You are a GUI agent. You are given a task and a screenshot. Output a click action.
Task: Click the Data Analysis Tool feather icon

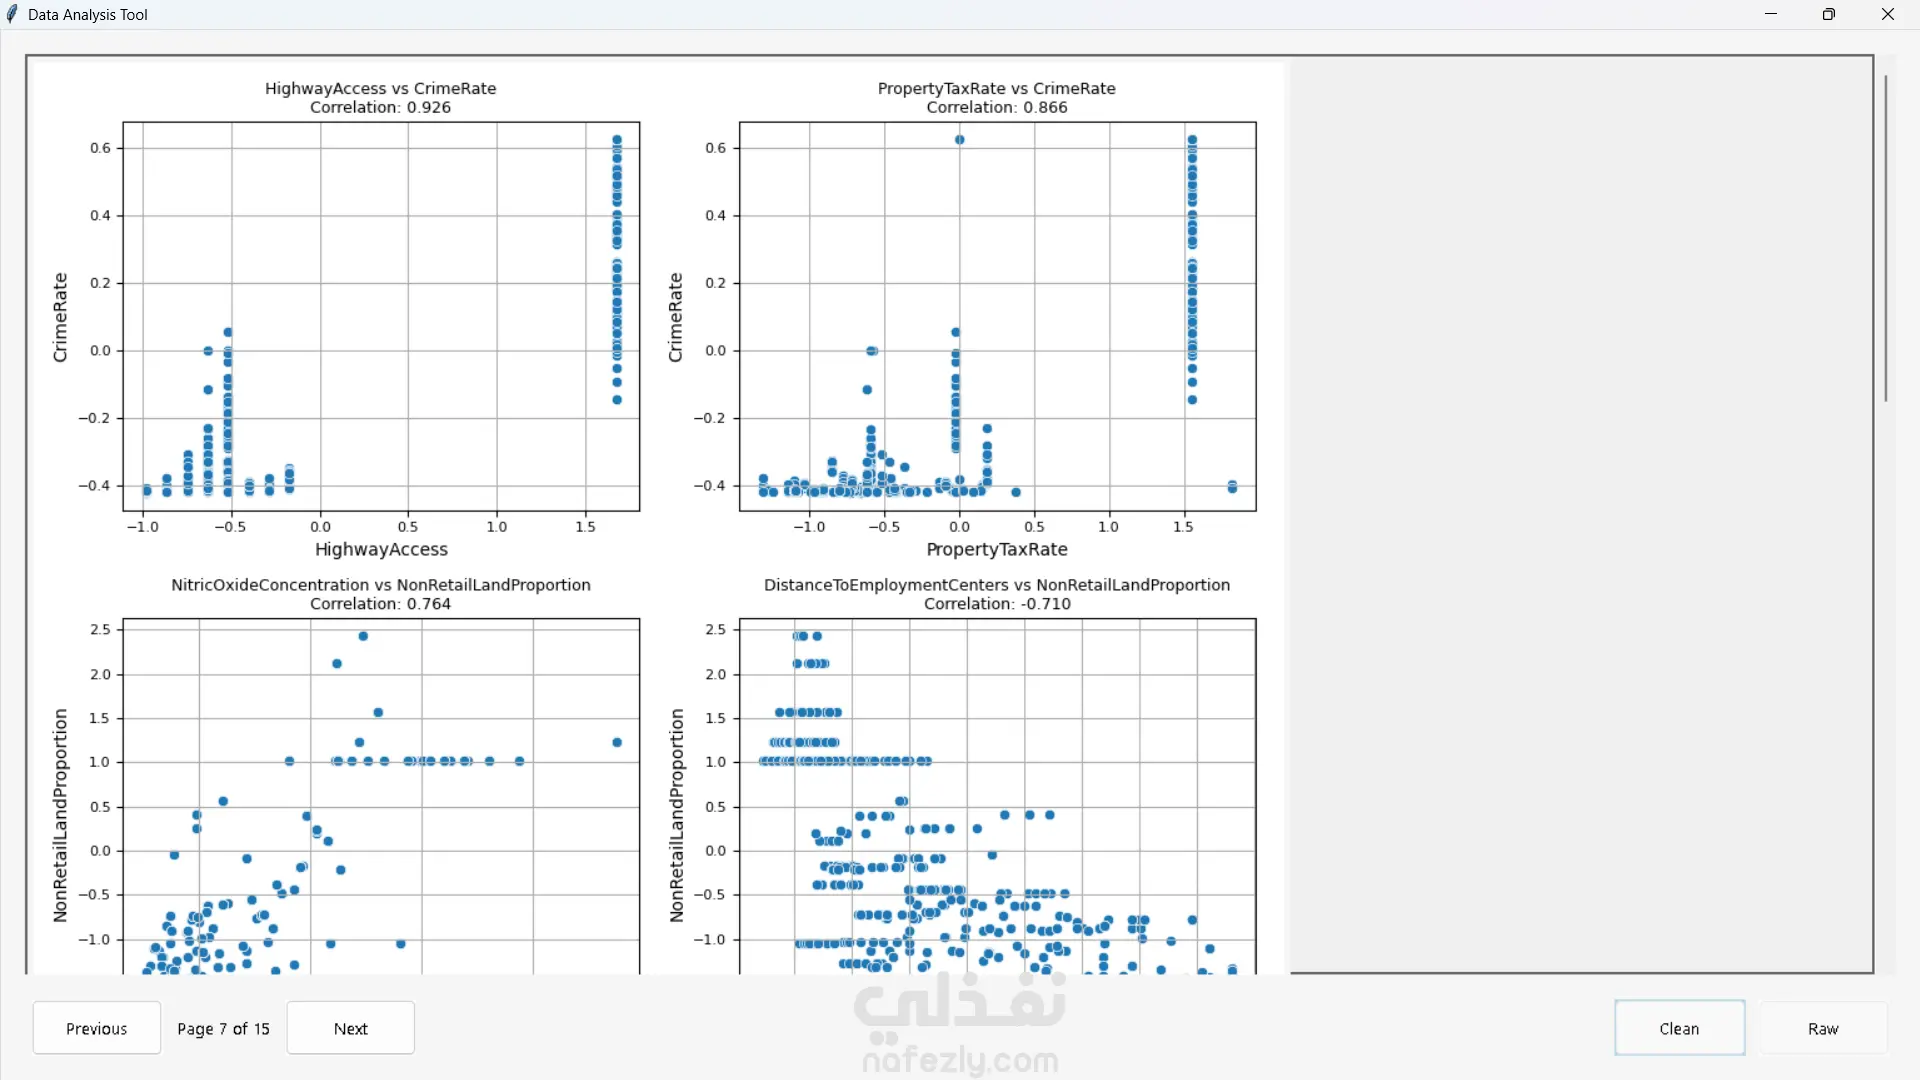[x=12, y=14]
